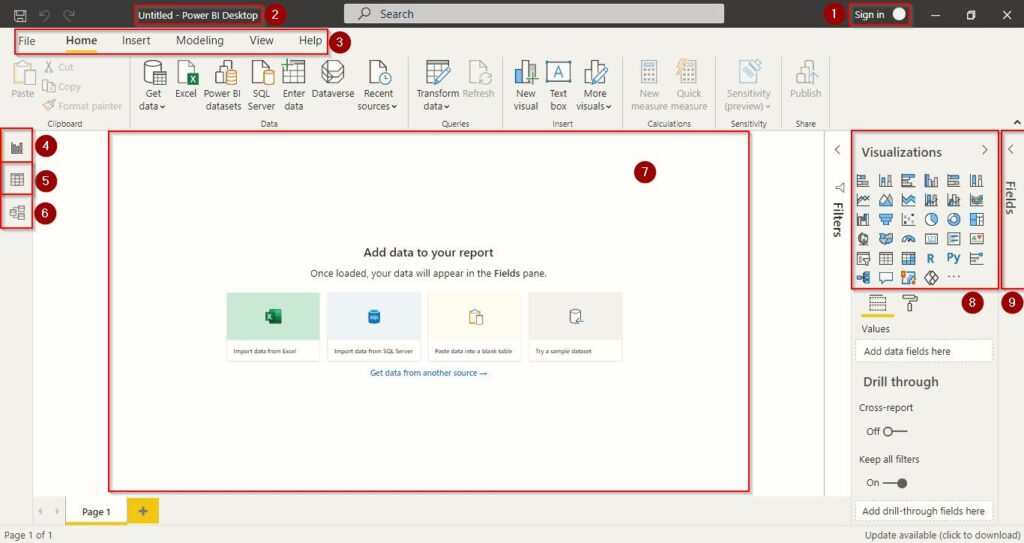
Task: Expand the Filters pane chevron
Action: coord(837,150)
